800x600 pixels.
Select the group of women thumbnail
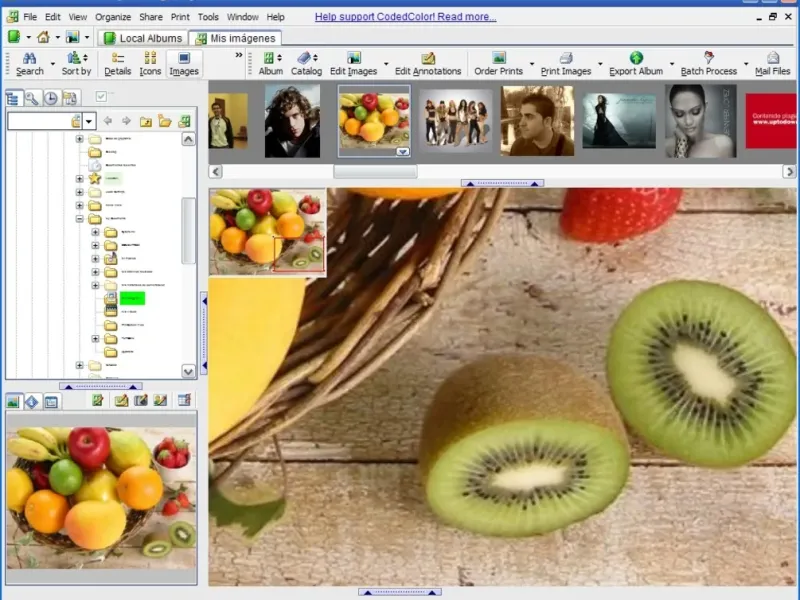click(456, 121)
